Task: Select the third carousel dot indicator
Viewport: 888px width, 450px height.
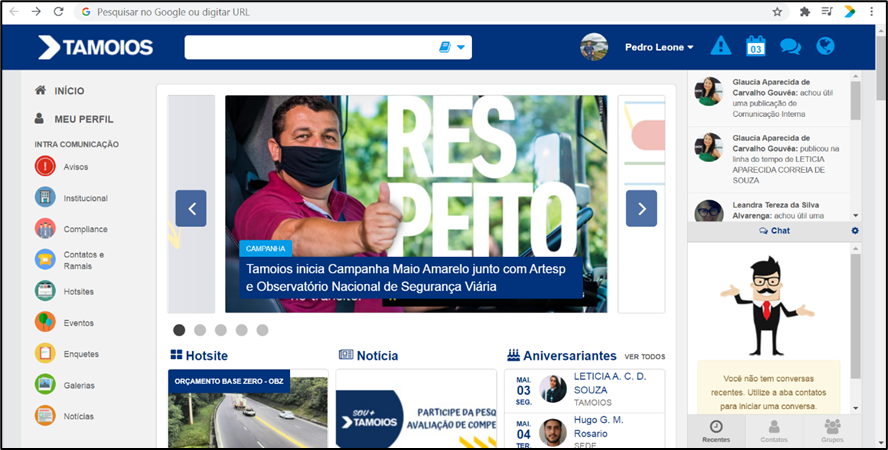Action: click(x=221, y=330)
